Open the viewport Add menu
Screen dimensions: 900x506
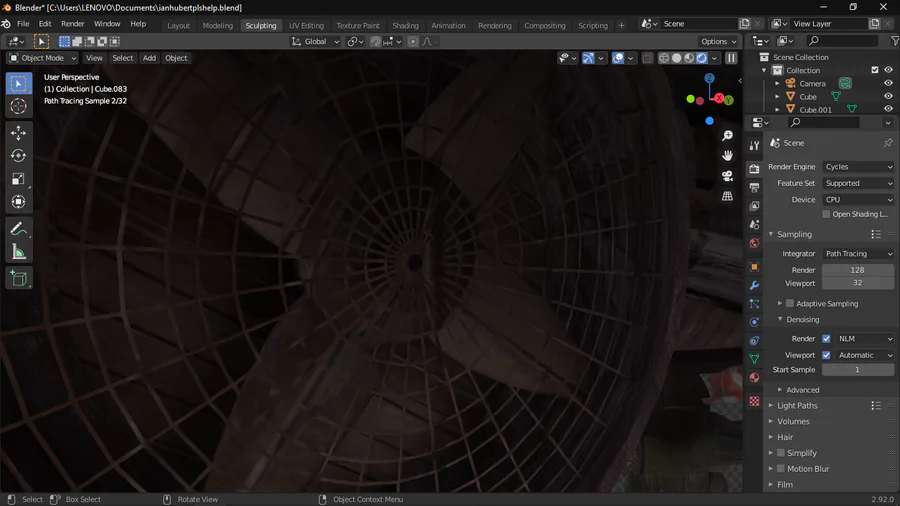coord(149,58)
